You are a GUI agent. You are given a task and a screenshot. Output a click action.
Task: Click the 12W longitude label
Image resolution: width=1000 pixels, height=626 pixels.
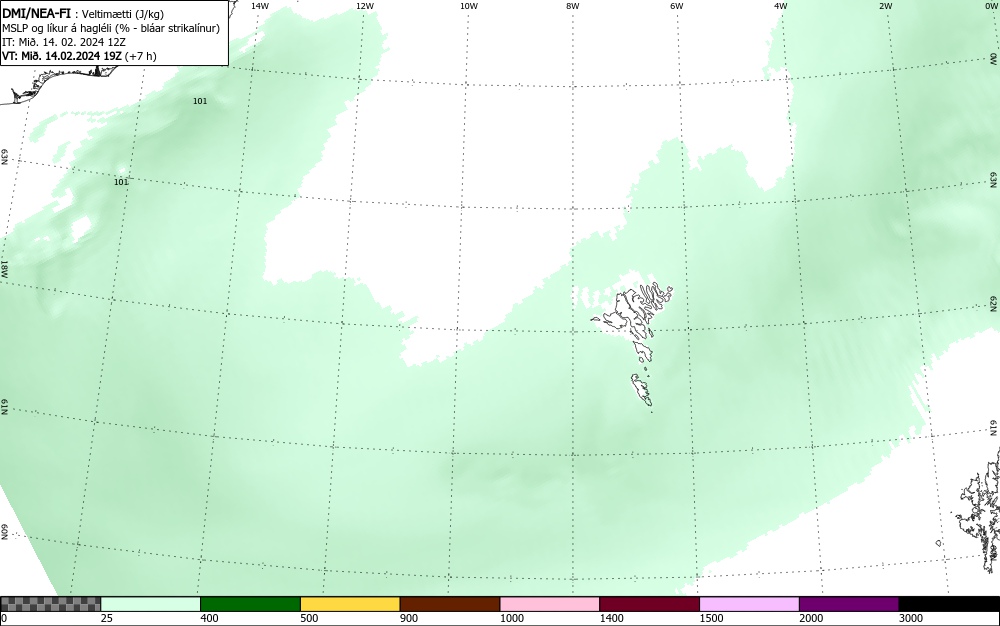pos(364,6)
